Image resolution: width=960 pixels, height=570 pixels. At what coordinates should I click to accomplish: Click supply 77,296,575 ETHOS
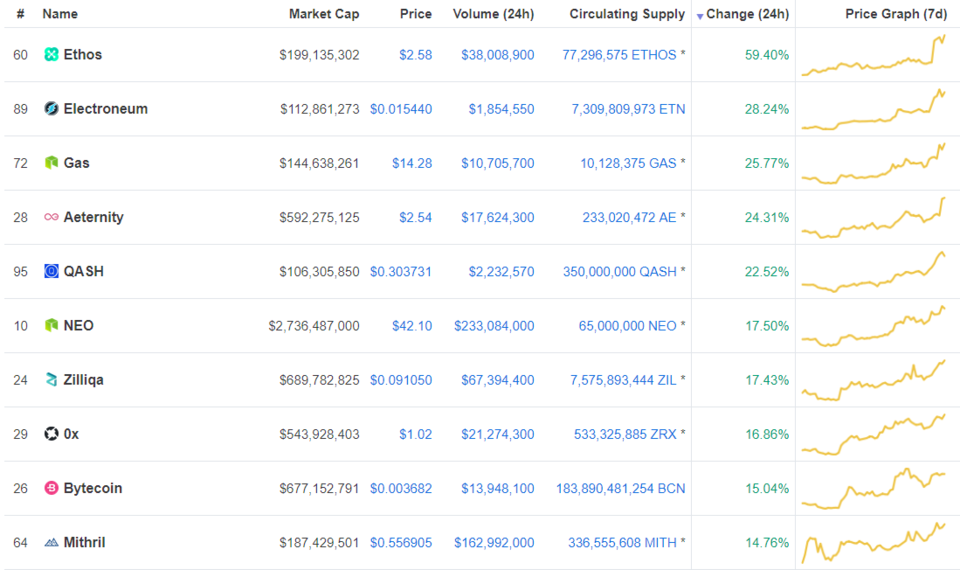pyautogui.click(x=619, y=55)
